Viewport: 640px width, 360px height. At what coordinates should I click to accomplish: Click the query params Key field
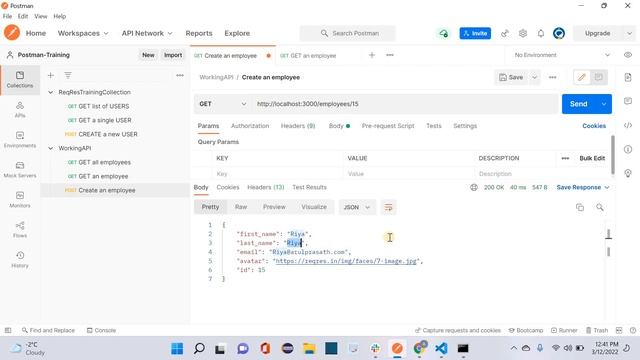[x=278, y=174]
